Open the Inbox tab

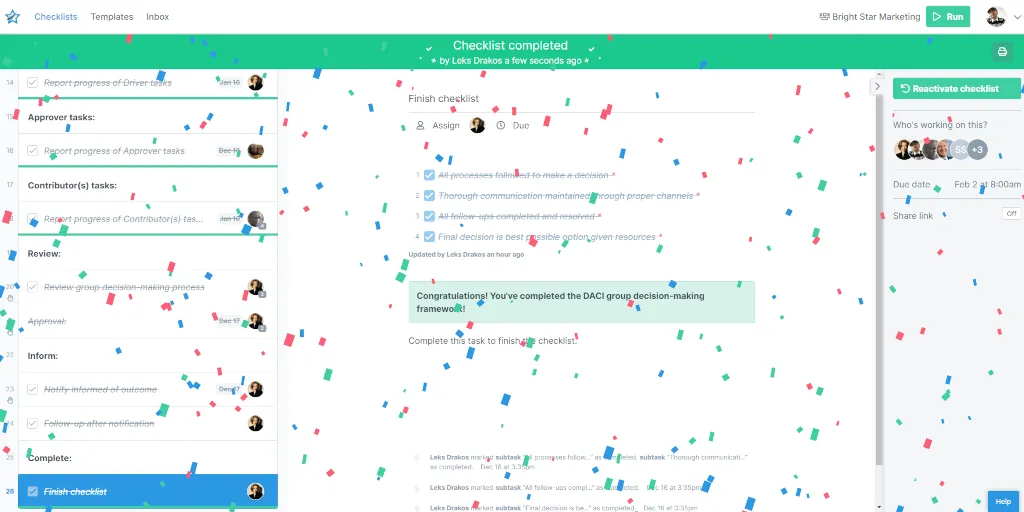[157, 17]
